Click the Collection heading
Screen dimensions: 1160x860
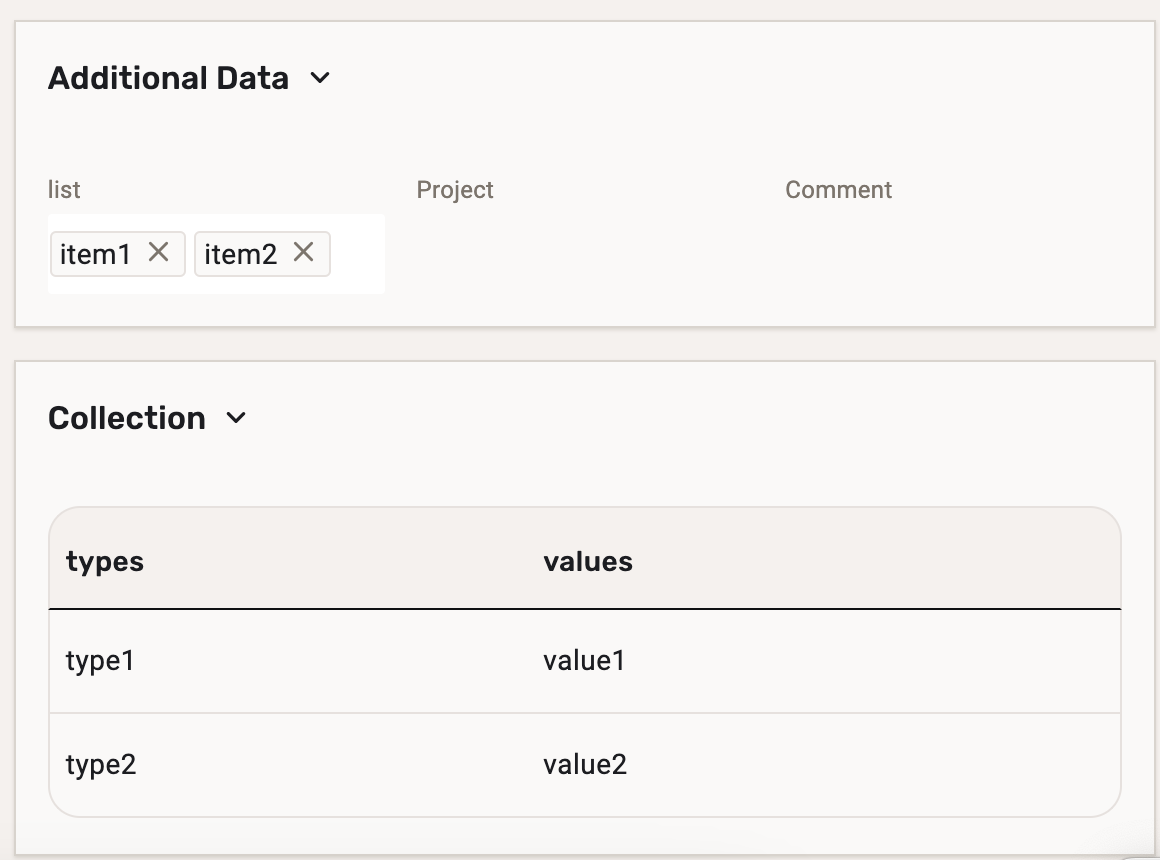(127, 418)
